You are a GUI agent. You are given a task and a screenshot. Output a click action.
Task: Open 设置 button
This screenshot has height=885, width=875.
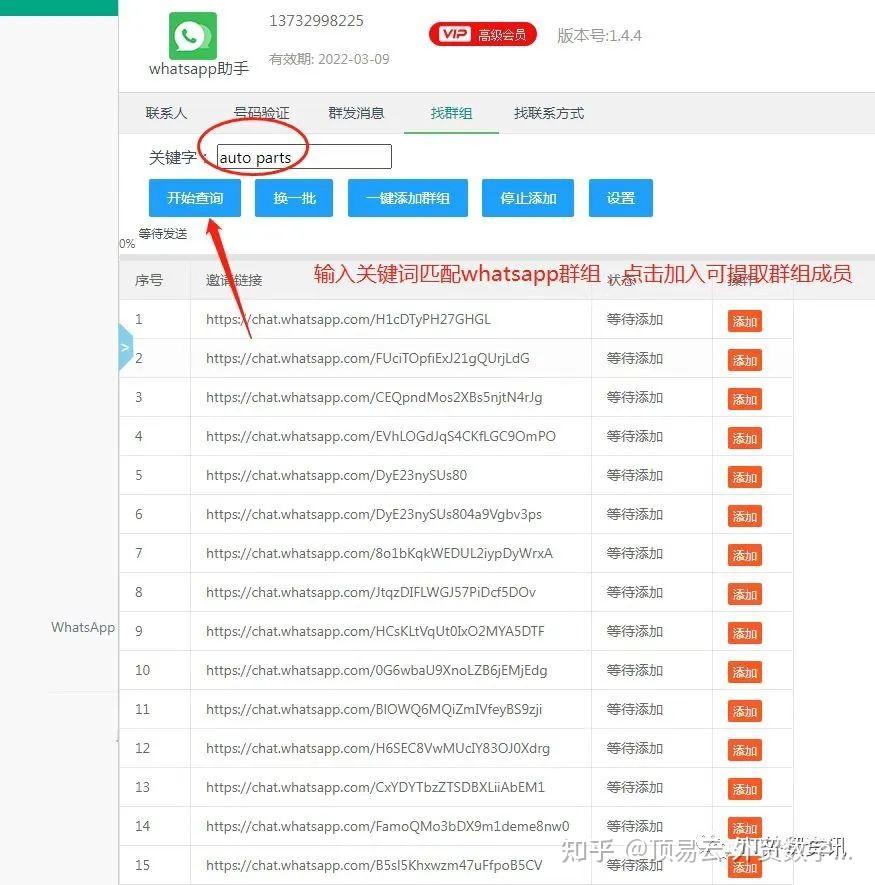621,198
